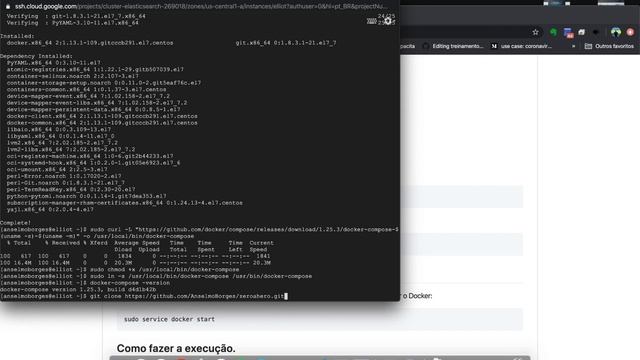Expand the bookmarks overflow chevron
The width and height of the screenshot is (640, 360).
[x=573, y=46]
